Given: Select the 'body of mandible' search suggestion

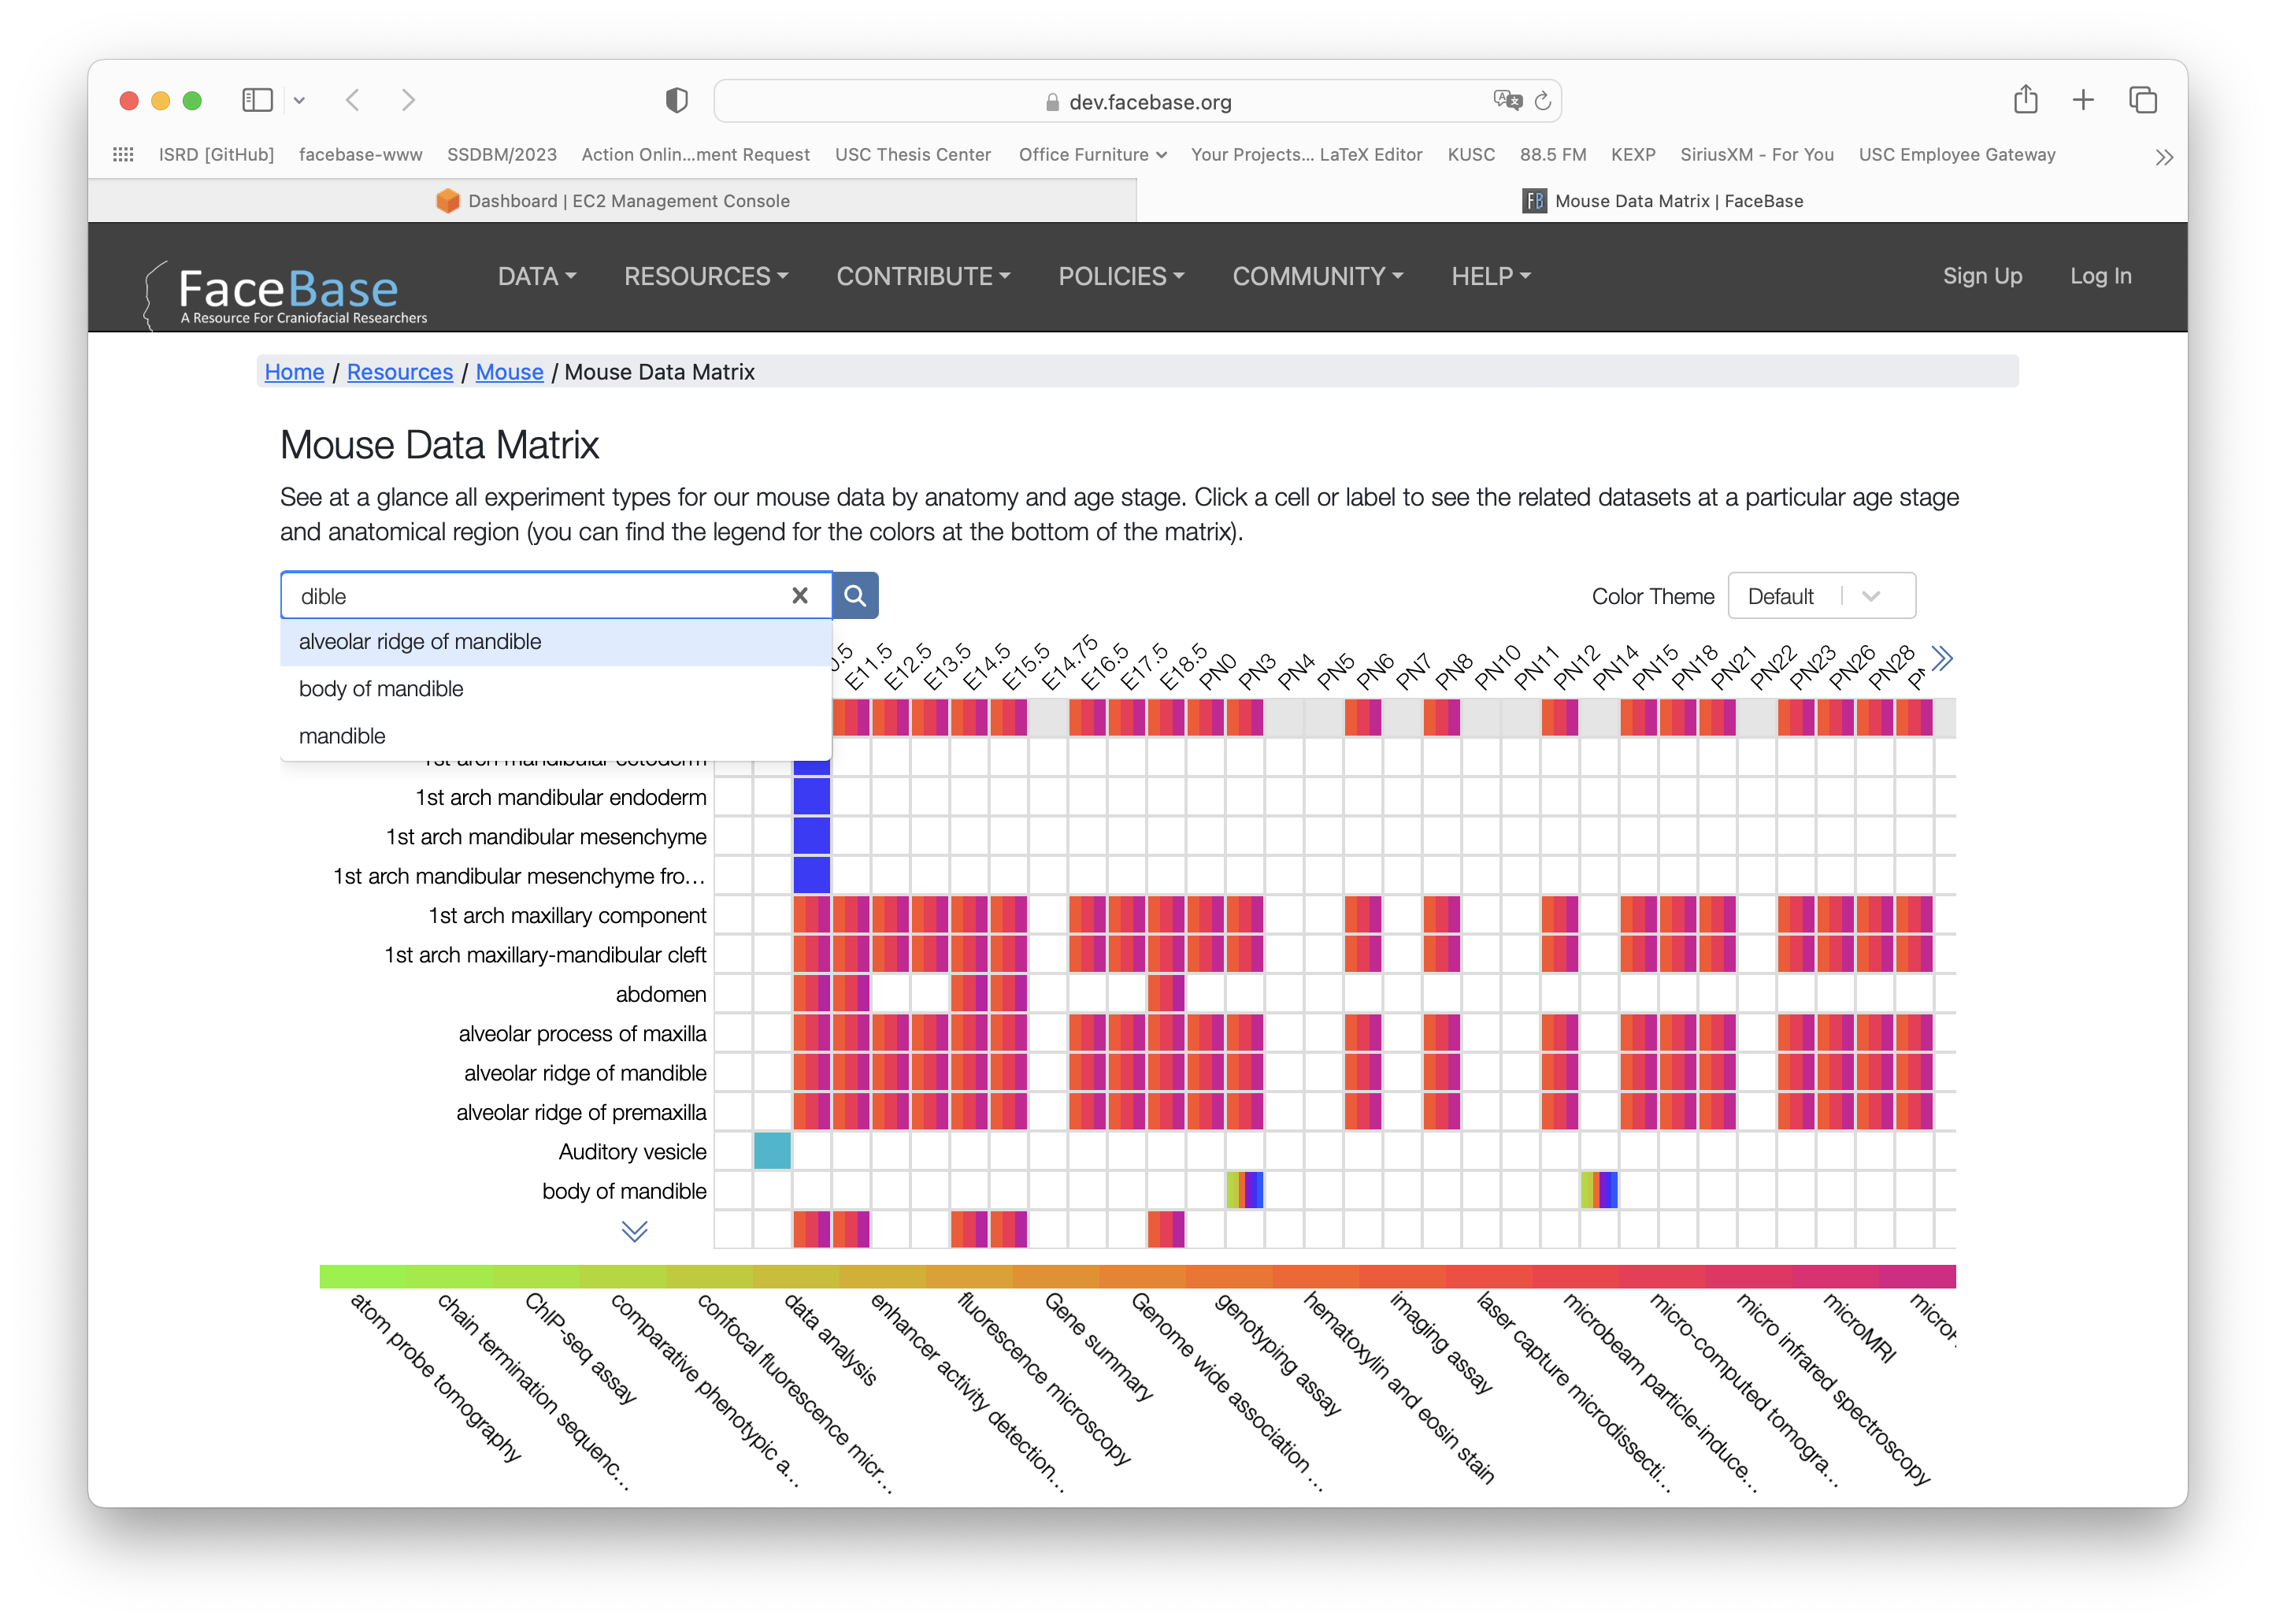Looking at the screenshot, I should (x=380, y=688).
